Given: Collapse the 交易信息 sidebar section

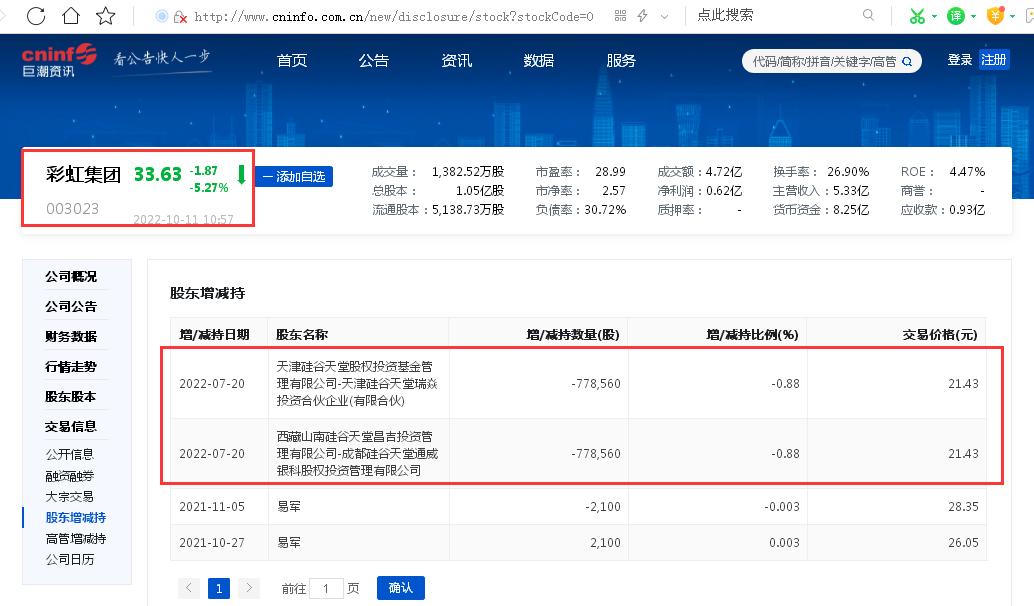Looking at the screenshot, I should (x=71, y=427).
